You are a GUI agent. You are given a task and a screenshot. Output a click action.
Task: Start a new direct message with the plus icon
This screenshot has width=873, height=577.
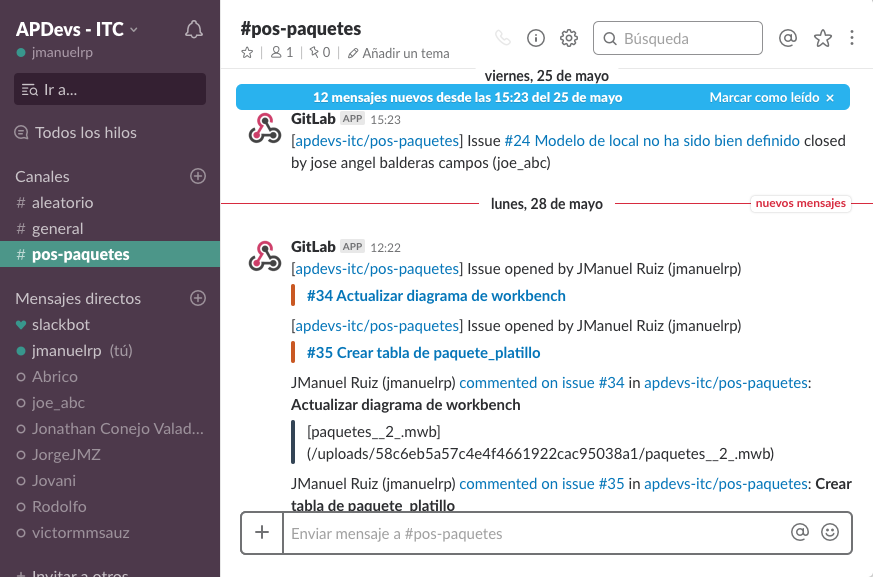click(x=198, y=298)
